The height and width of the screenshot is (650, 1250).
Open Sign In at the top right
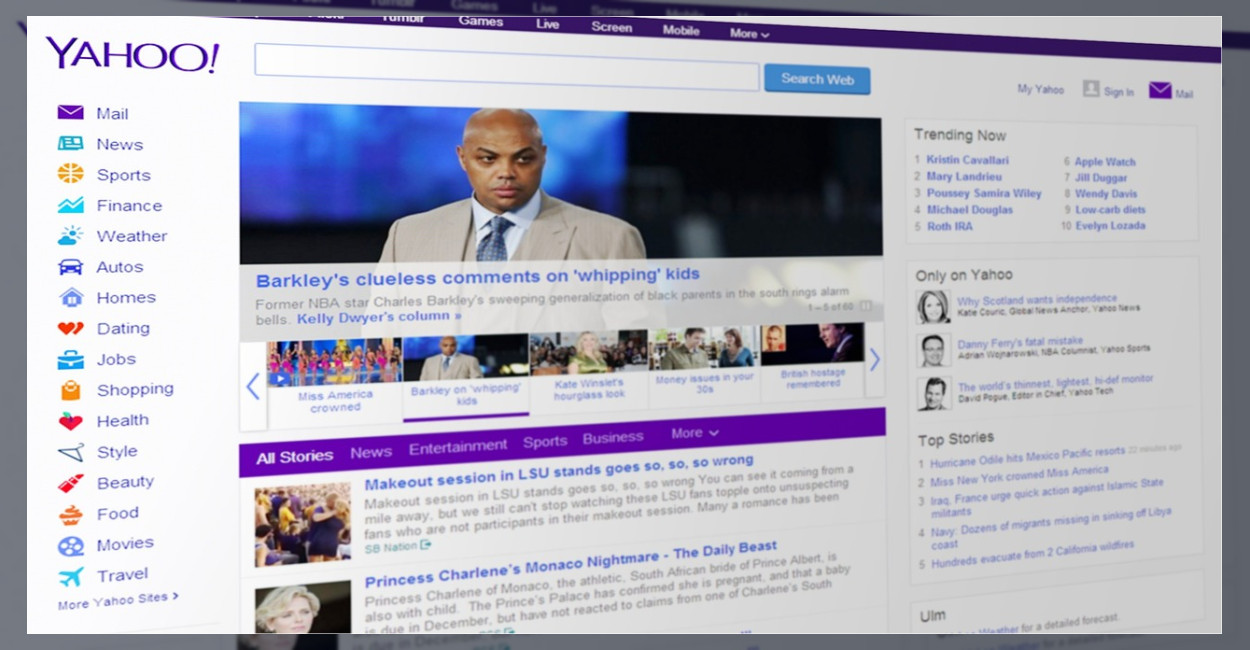click(x=1108, y=90)
